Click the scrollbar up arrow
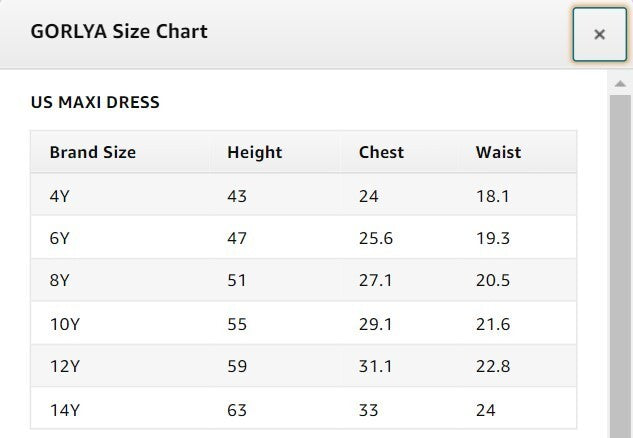Screen dimensions: 633x438 620,84
